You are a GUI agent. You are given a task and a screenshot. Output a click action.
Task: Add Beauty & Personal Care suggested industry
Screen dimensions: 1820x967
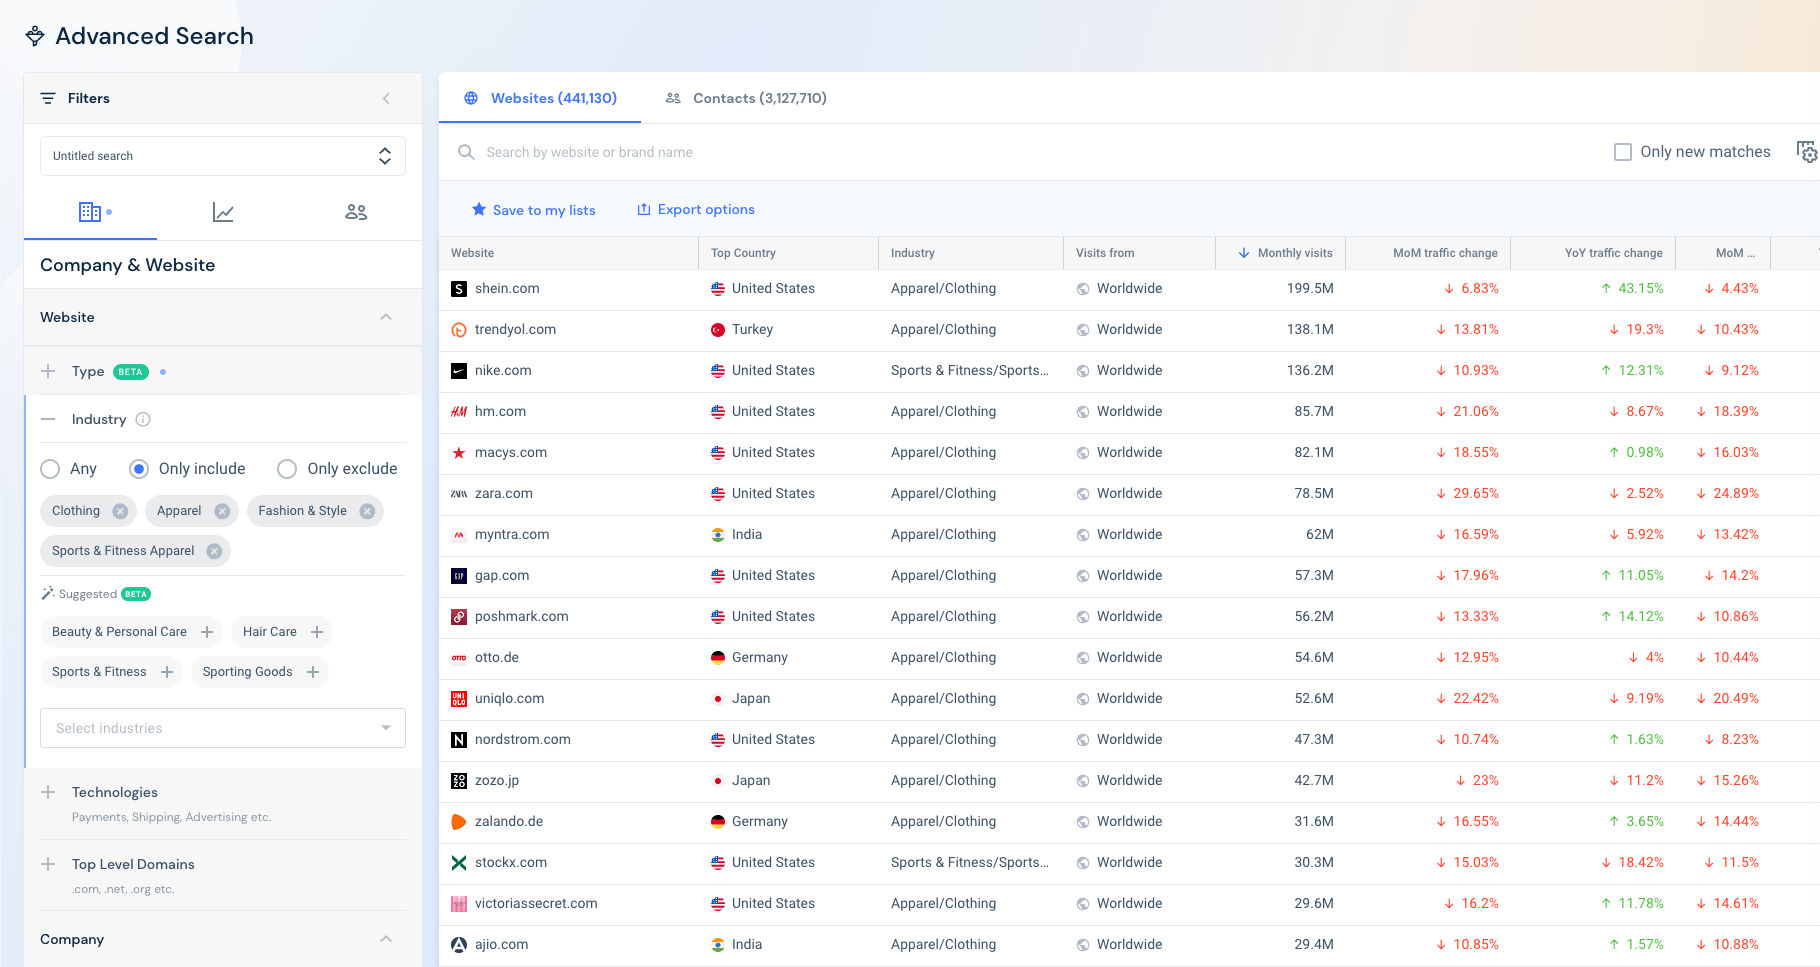(207, 632)
